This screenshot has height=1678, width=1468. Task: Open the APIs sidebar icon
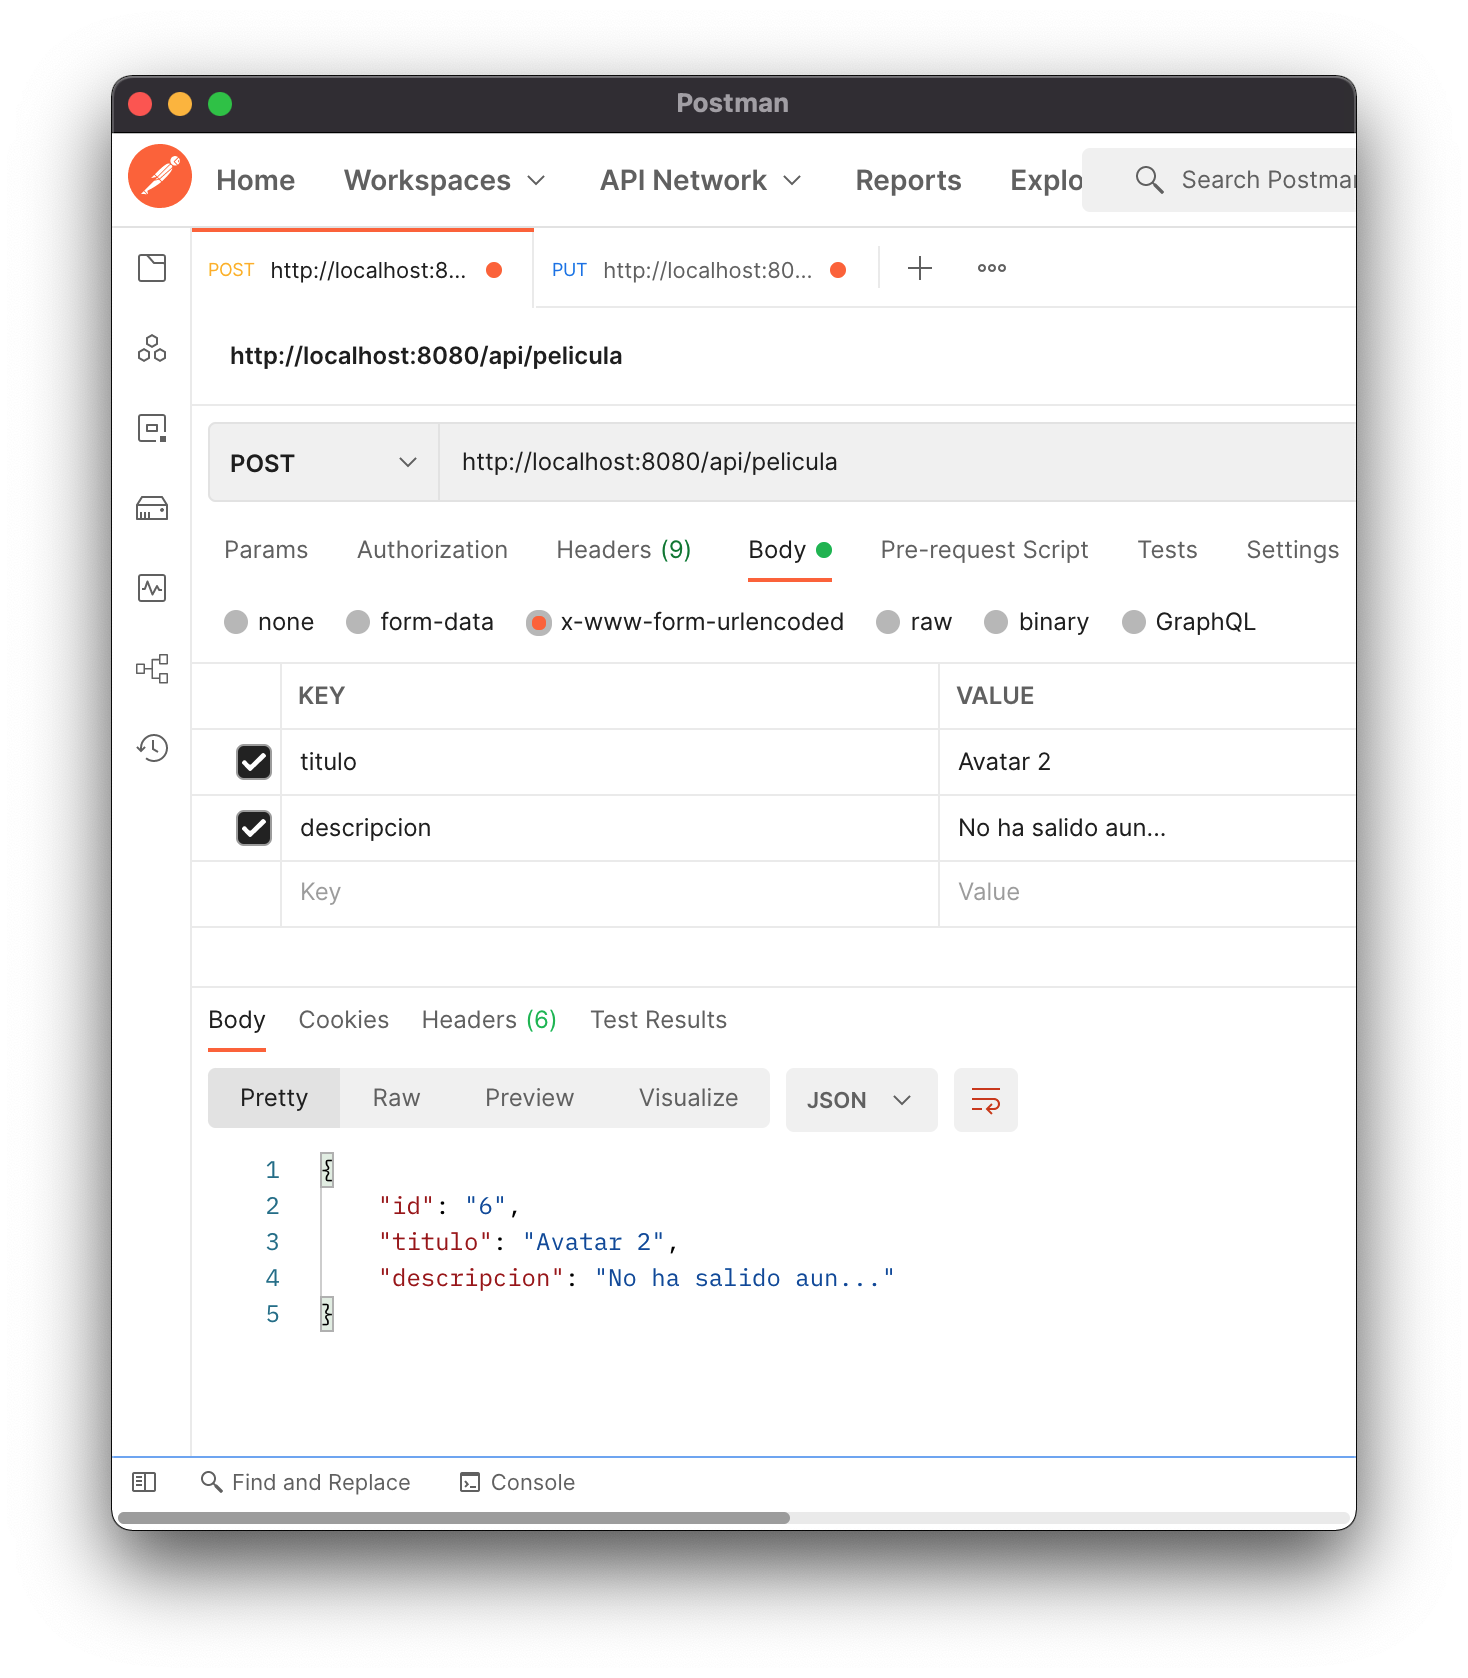pos(152,348)
